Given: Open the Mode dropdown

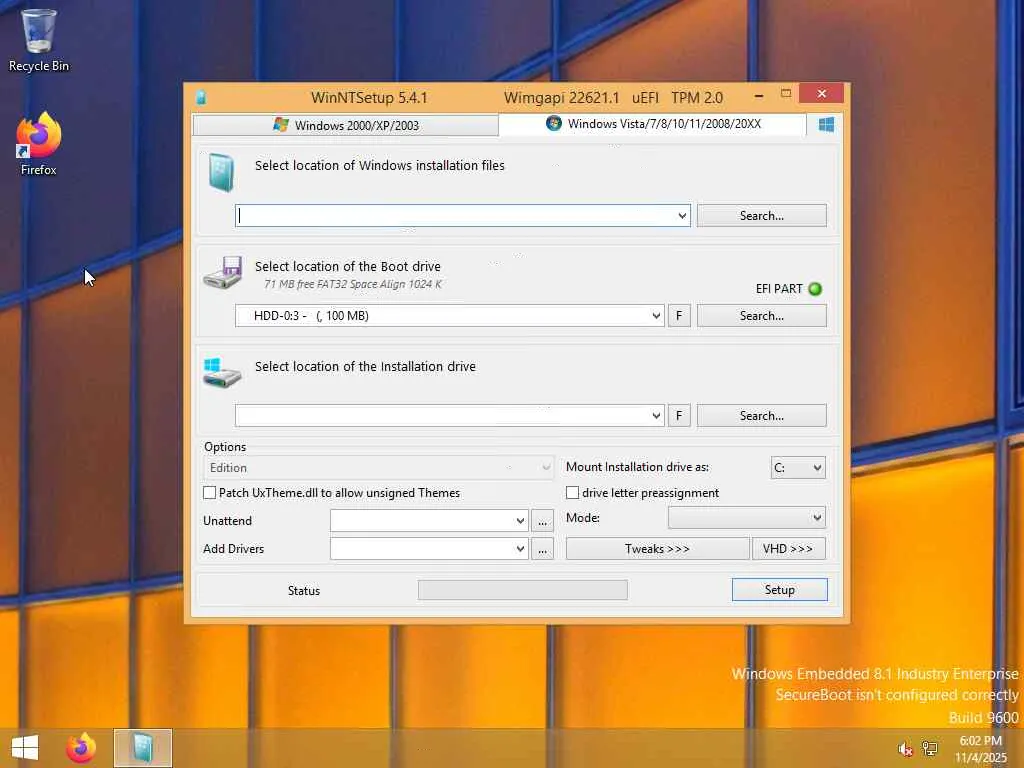Looking at the screenshot, I should 747,518.
